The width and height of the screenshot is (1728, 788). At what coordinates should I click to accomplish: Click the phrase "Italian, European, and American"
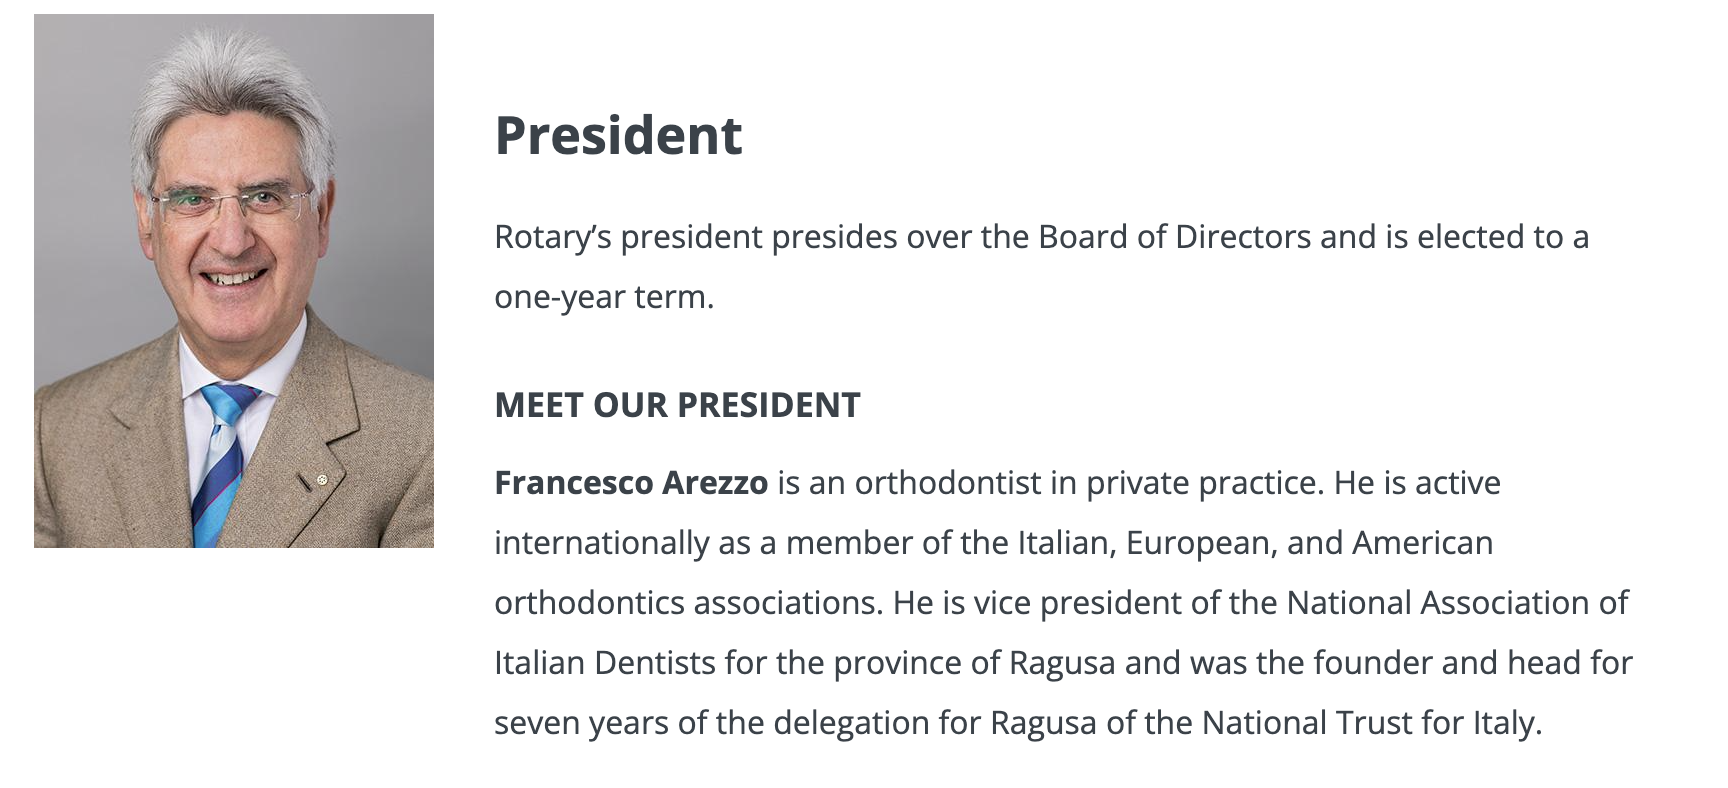tap(1255, 543)
